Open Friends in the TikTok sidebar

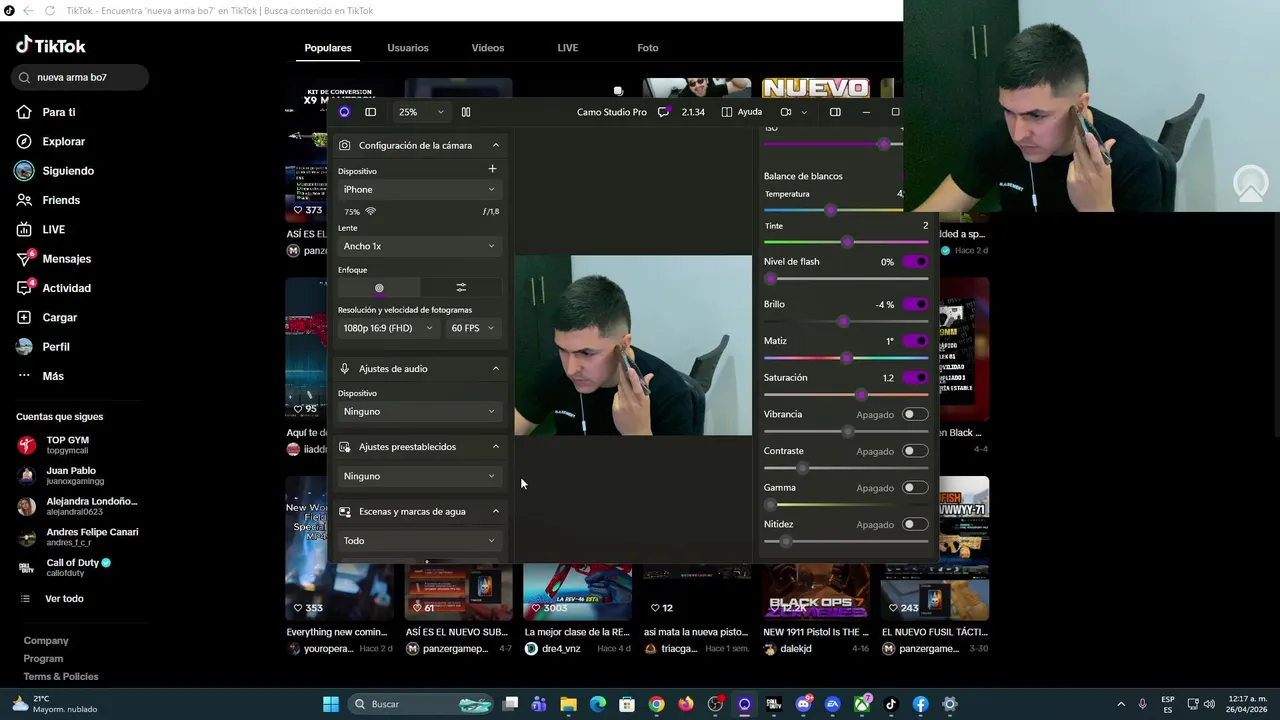click(61, 200)
